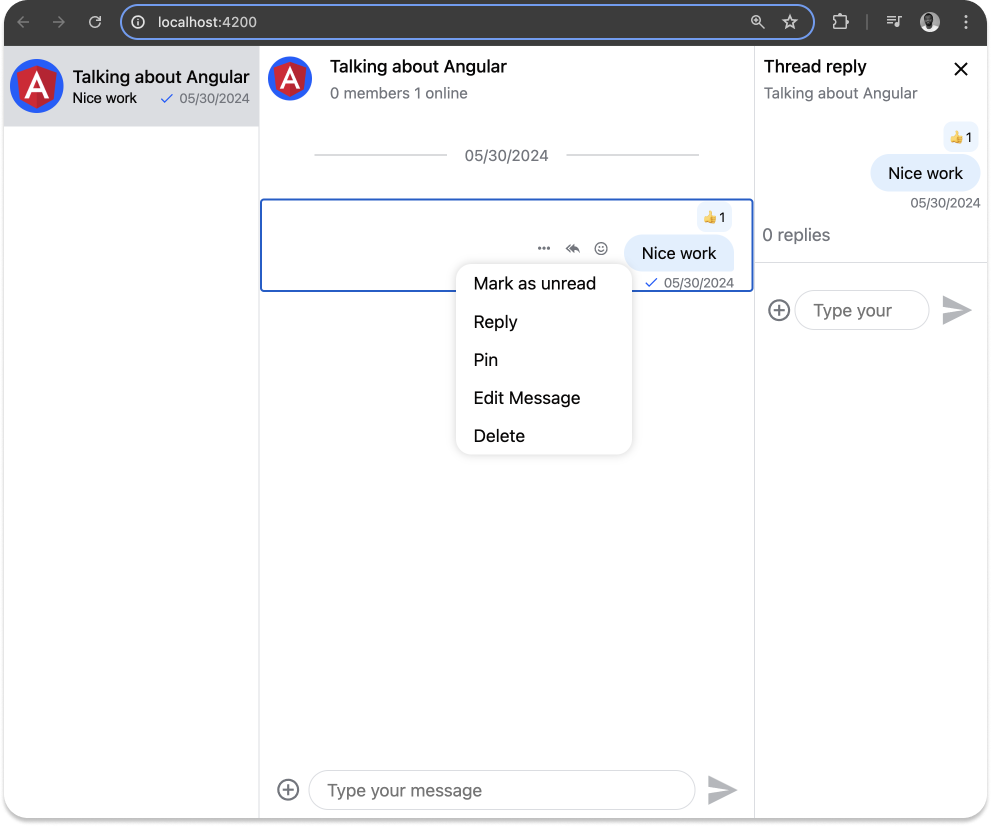The height and width of the screenshot is (826, 991).
Task: Open the media control icon in toolbar
Action: point(894,22)
